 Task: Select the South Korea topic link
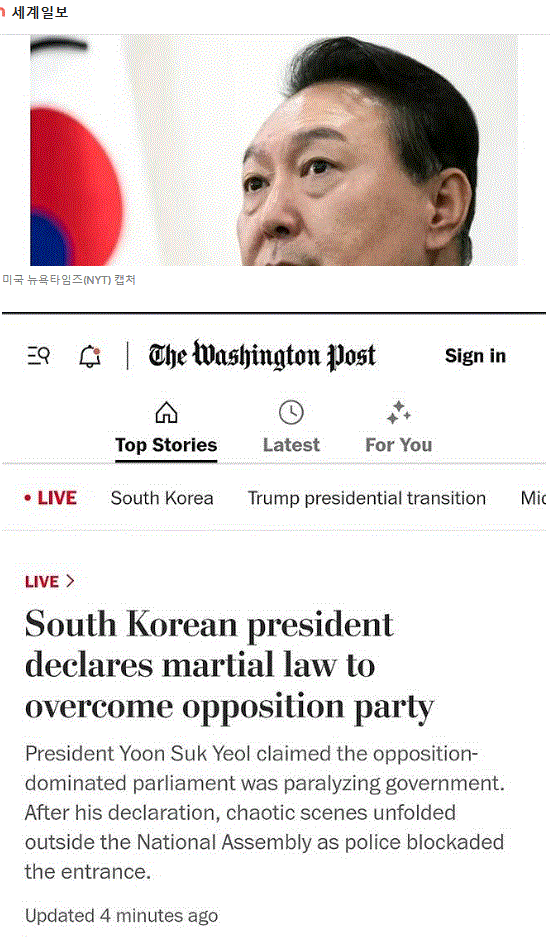coord(162,498)
